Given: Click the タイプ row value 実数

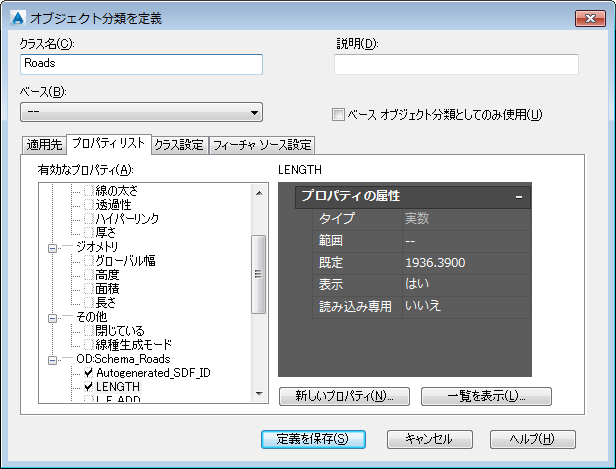Looking at the screenshot, I should 466,219.
